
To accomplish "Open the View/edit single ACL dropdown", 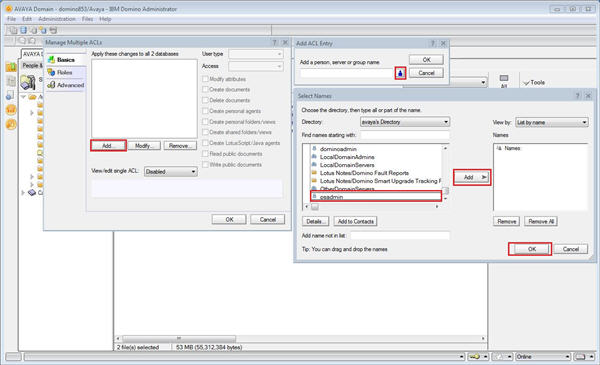I will pyautogui.click(x=171, y=171).
